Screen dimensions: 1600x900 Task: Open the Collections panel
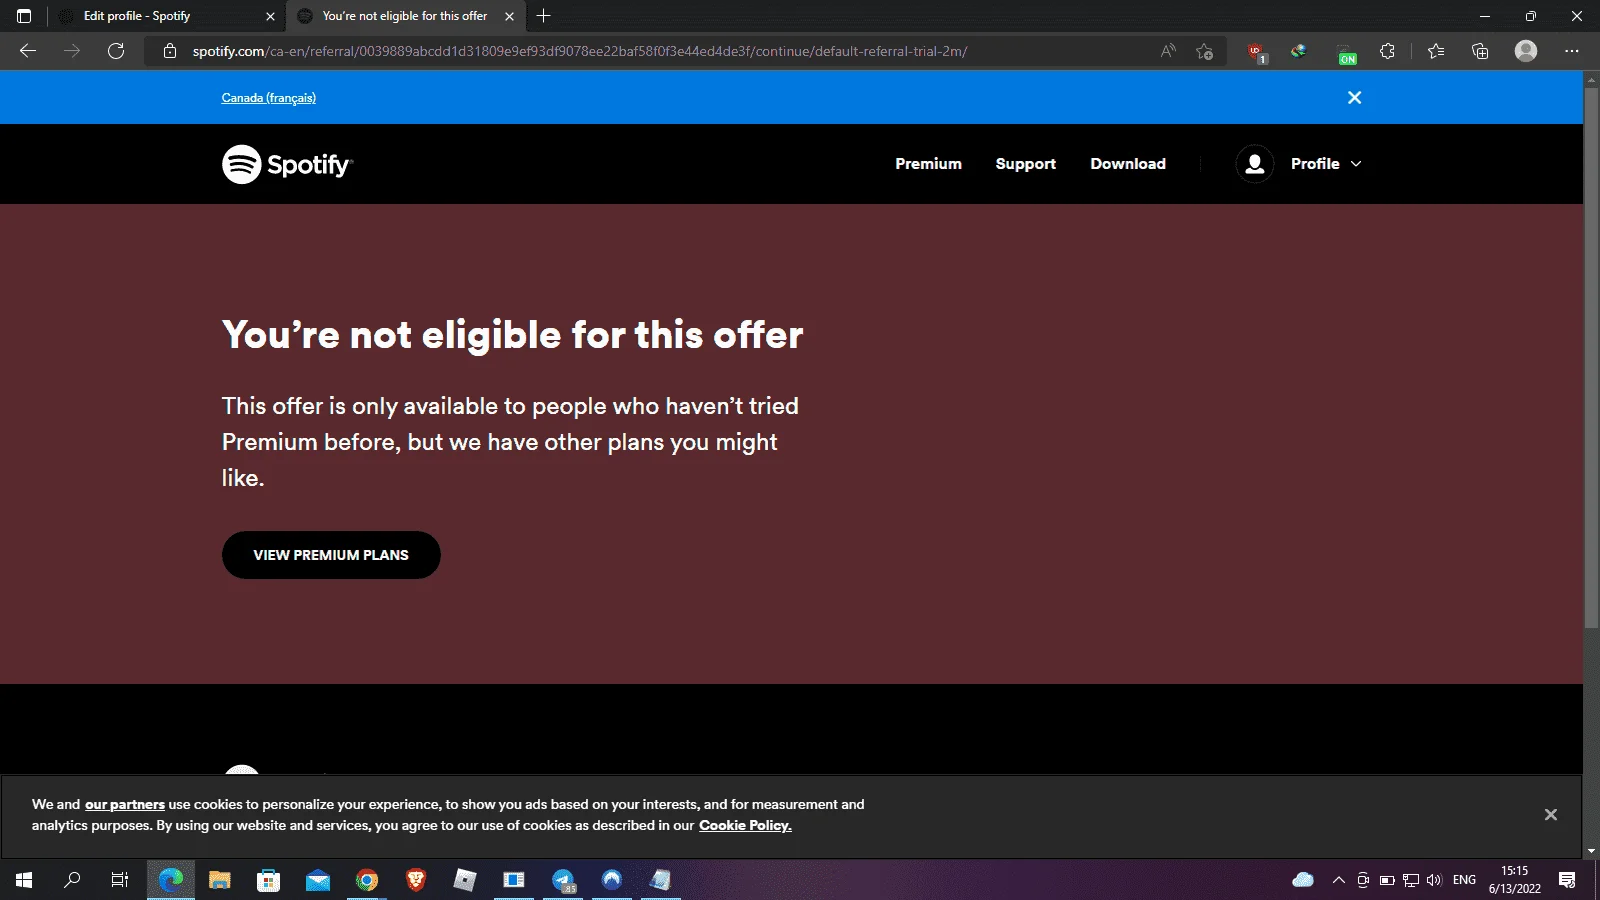[1480, 51]
